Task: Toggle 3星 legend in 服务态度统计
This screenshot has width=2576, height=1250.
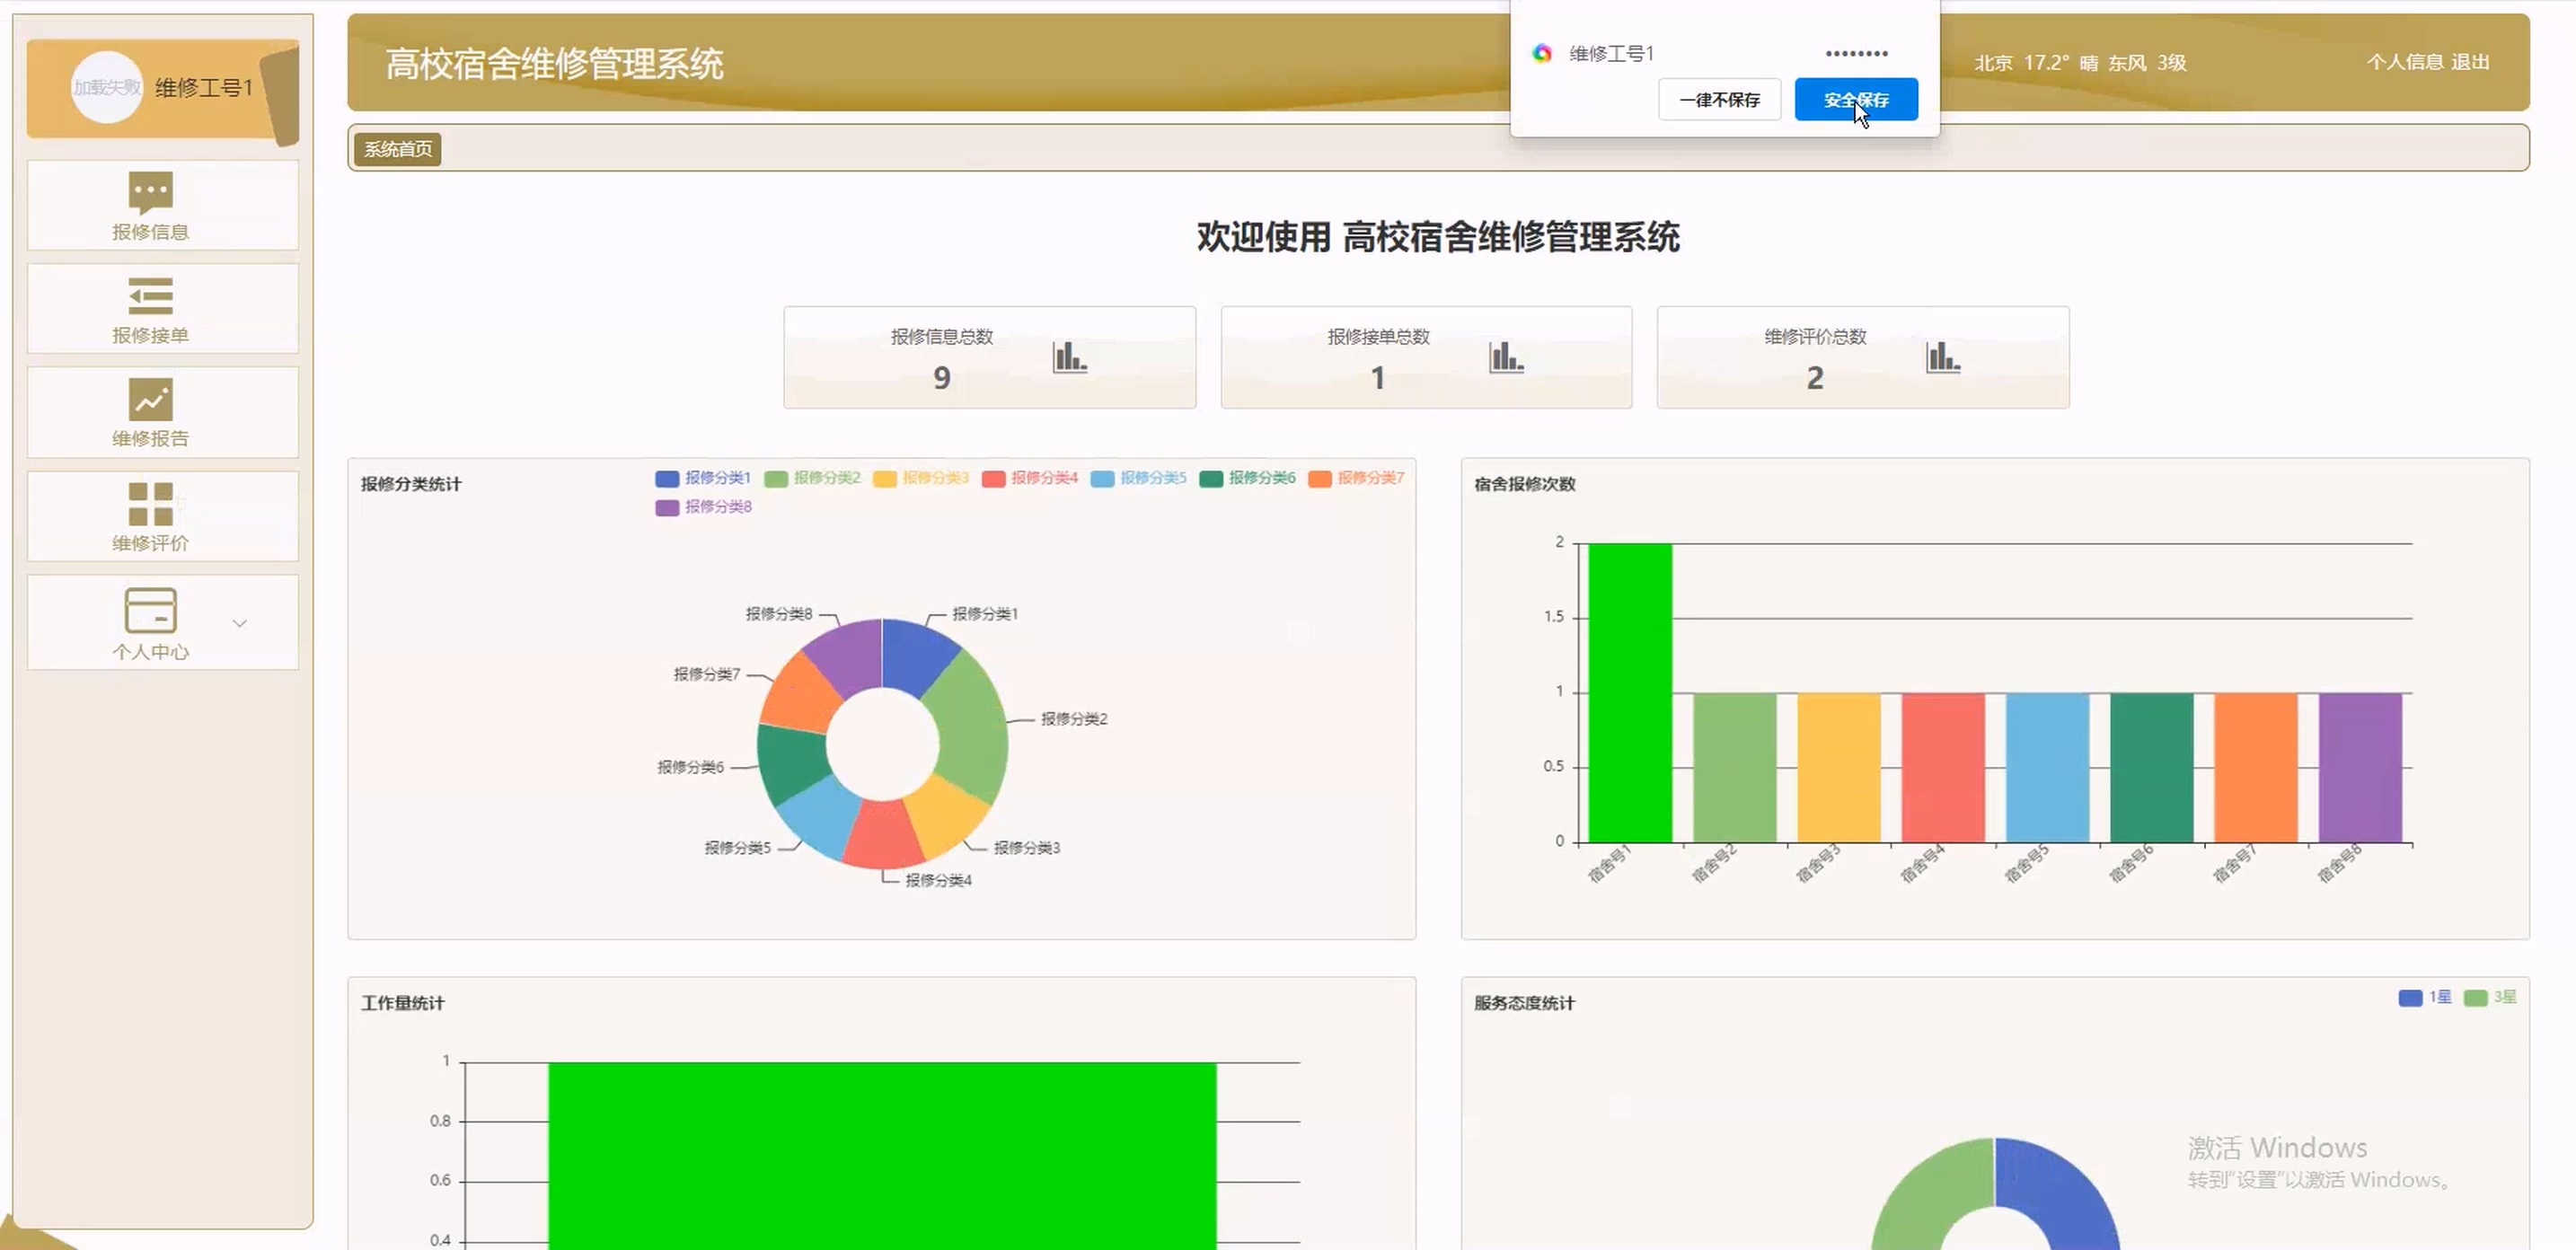Action: 2490,997
